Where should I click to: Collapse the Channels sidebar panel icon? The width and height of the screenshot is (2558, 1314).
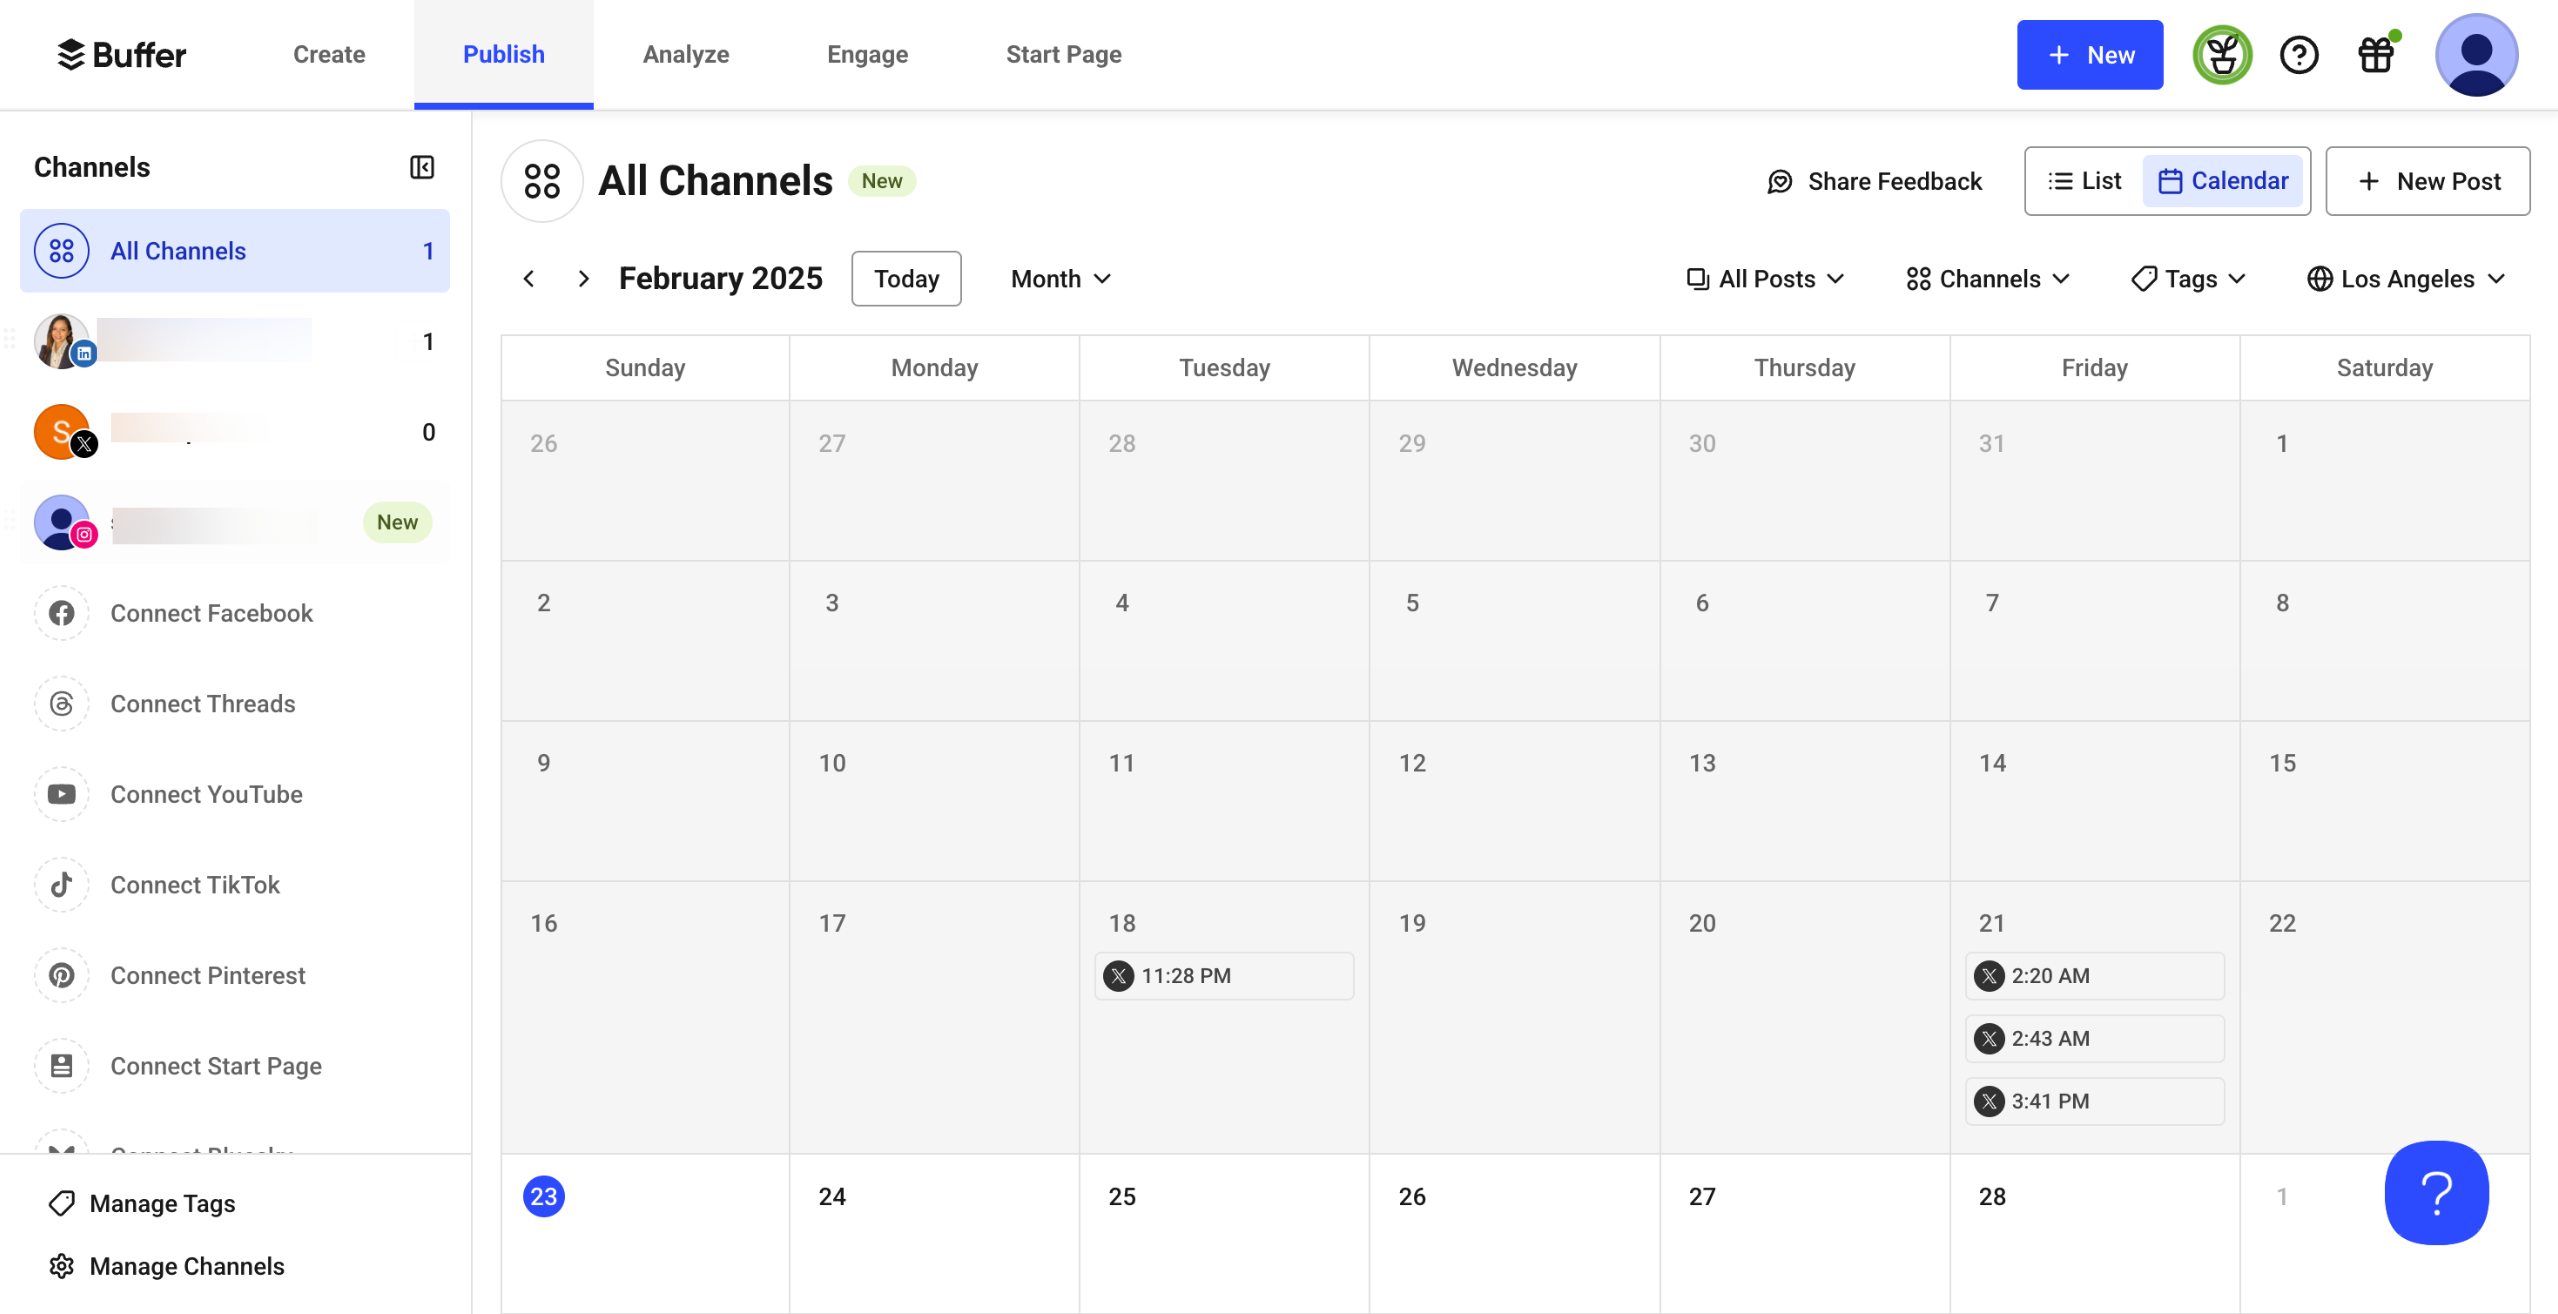[422, 167]
